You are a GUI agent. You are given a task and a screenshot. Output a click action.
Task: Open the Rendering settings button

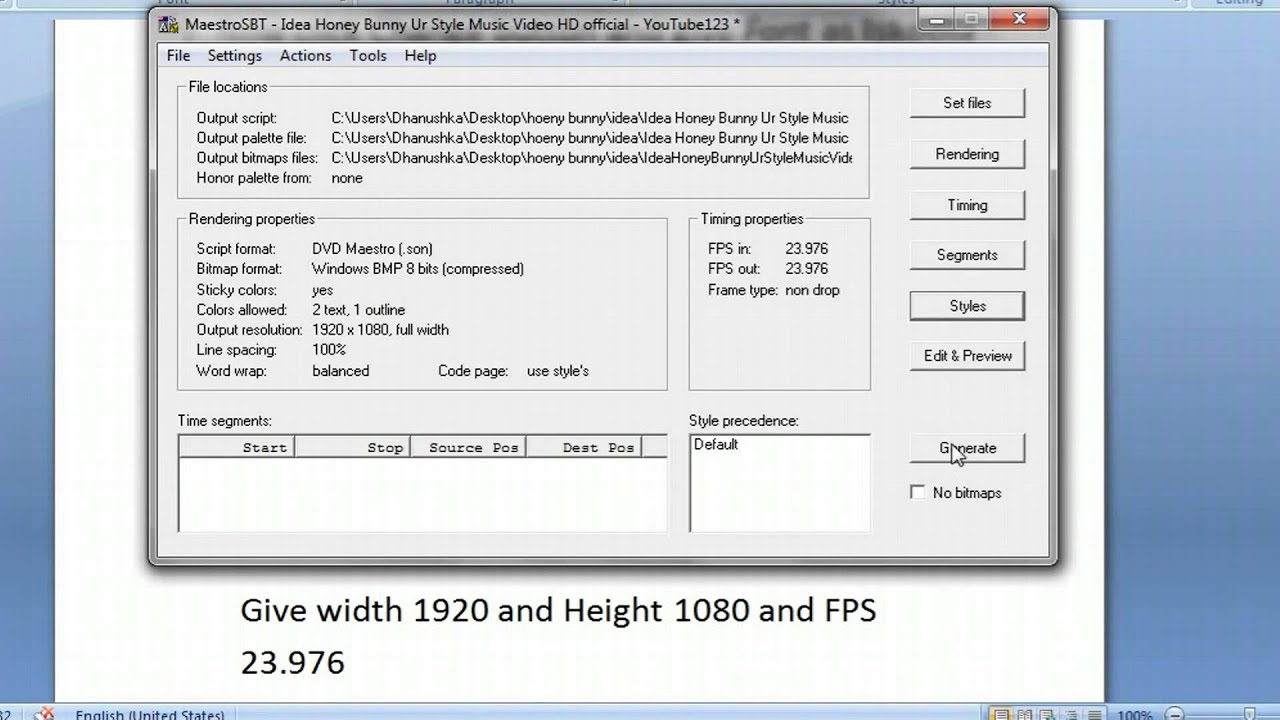click(966, 154)
